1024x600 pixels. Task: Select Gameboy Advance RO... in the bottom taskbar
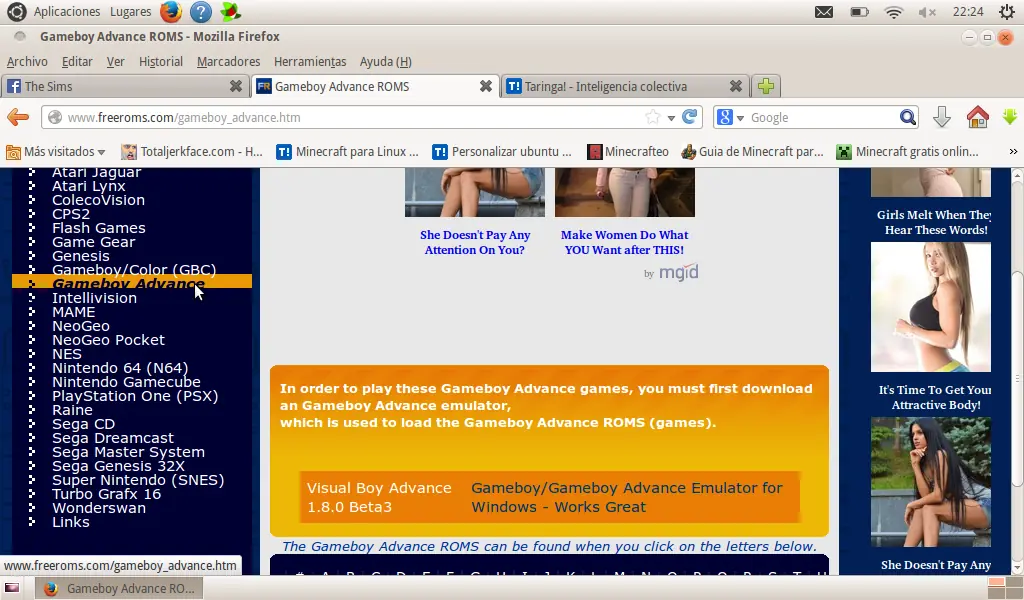pos(119,588)
